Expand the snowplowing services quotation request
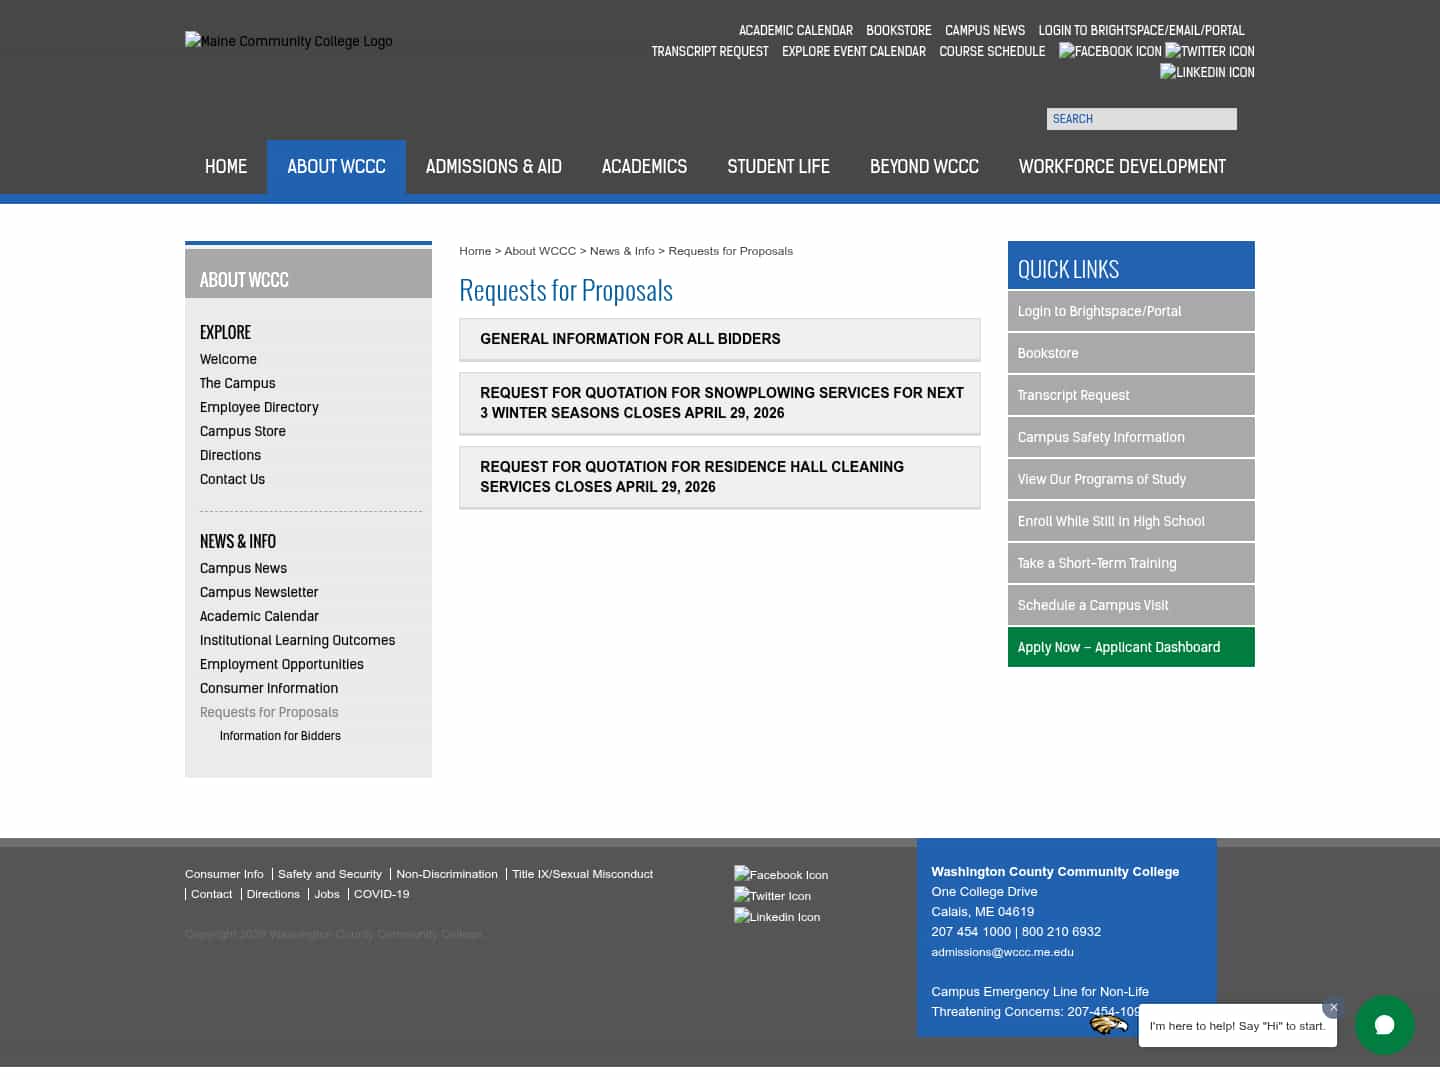This screenshot has height=1080, width=1440. pos(720,402)
